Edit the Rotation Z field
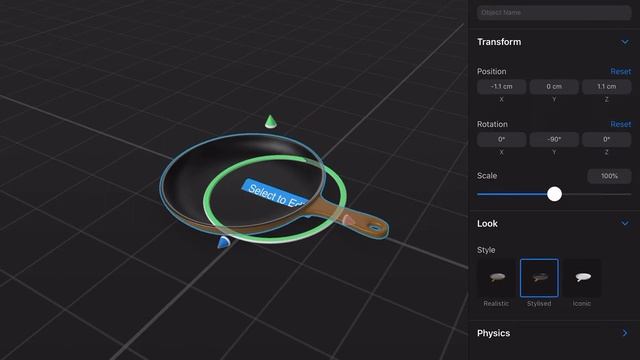 point(607,140)
